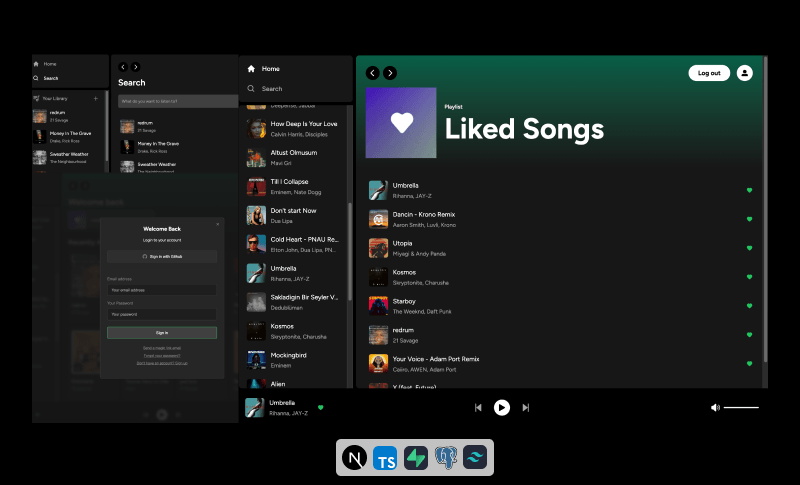Viewport: 800px width, 485px height.
Task: Go forward using the right chevron above Liked Songs
Action: point(390,73)
